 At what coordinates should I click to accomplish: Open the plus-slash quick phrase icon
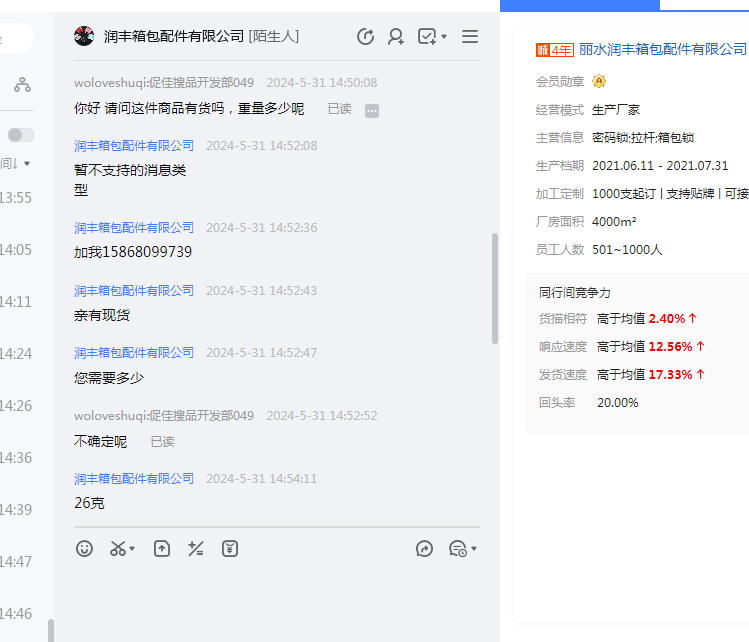196,548
